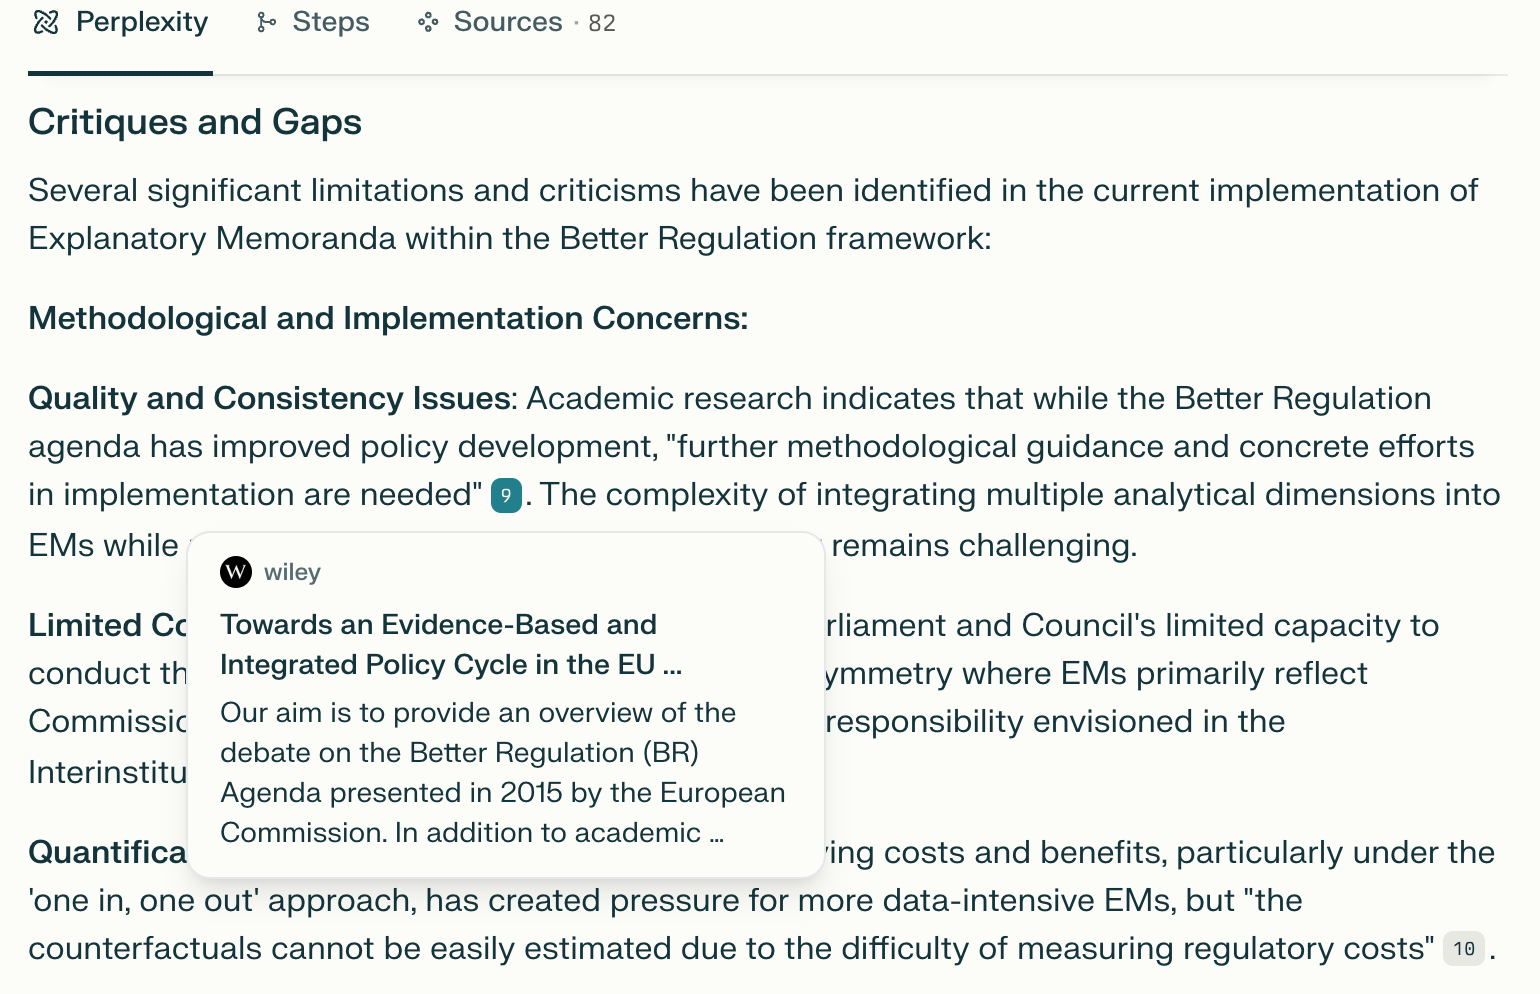Screen dimensions: 1540x994
Task: Click the wiley source name in popup
Action: pyautogui.click(x=292, y=572)
